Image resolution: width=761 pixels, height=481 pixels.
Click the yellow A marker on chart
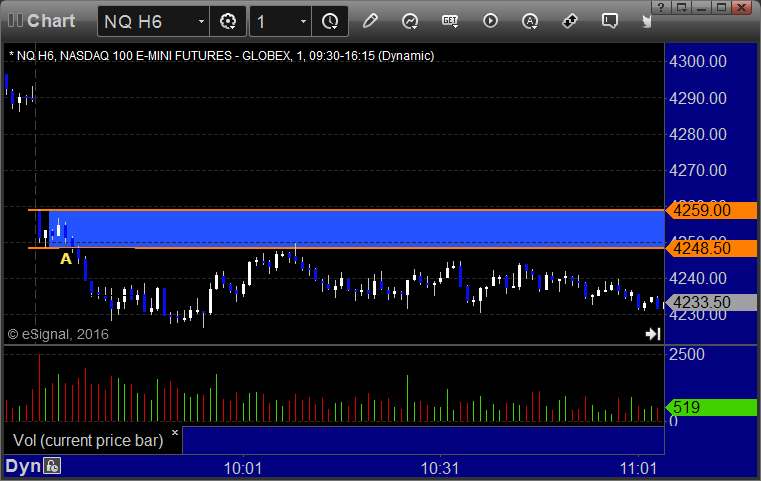click(66, 259)
